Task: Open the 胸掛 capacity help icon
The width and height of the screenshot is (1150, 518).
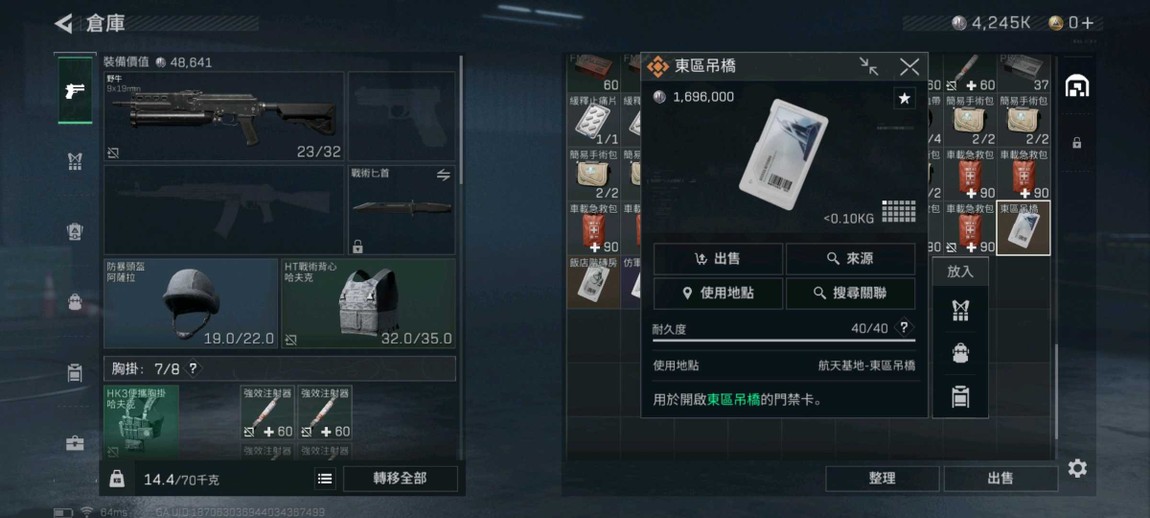Action: pyautogui.click(x=193, y=368)
